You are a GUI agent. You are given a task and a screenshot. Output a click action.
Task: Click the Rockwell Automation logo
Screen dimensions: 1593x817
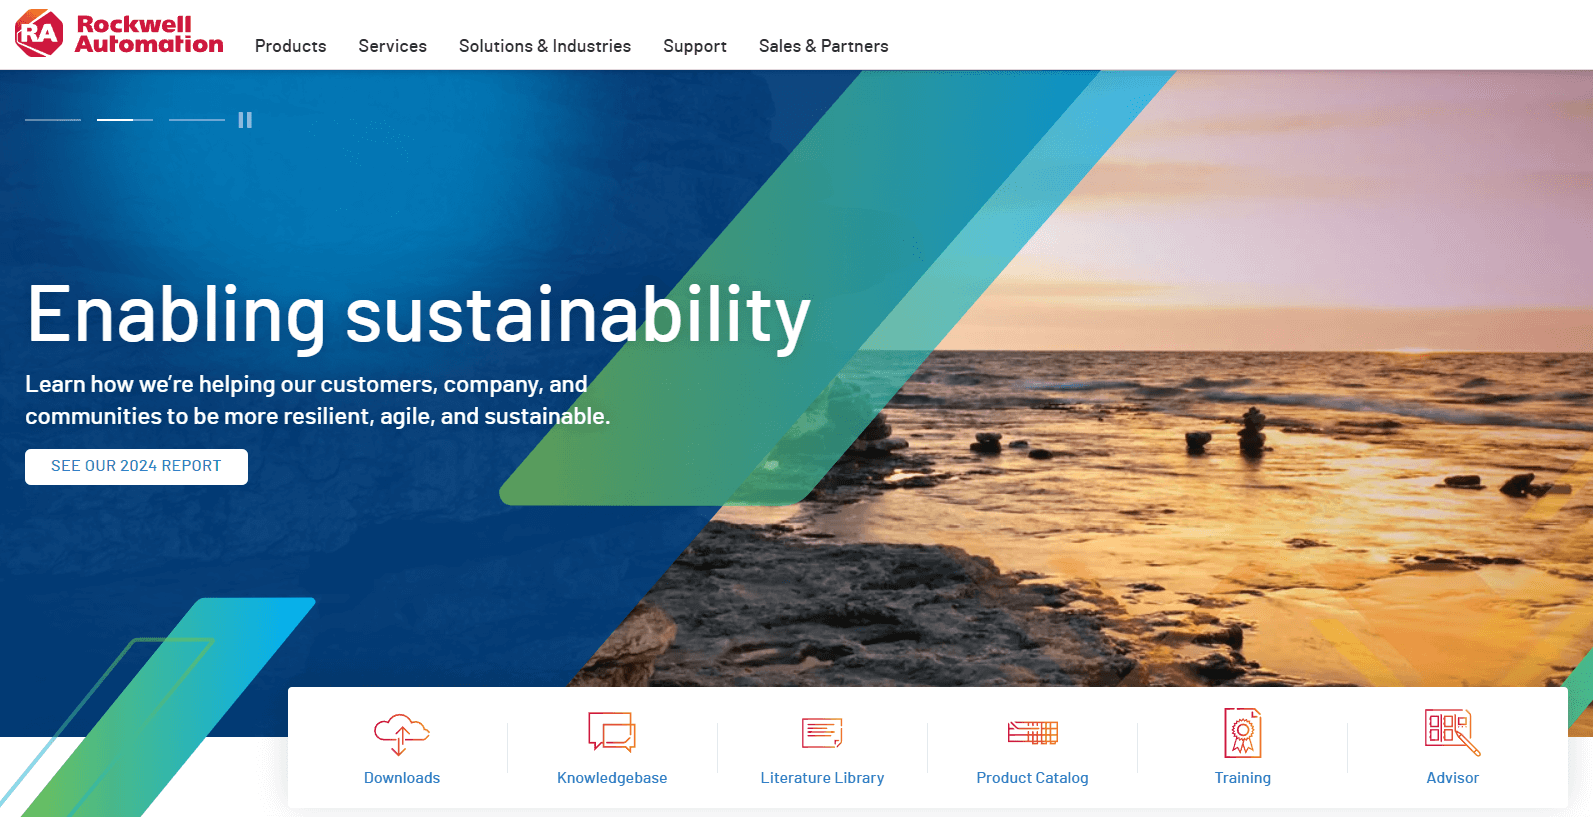(119, 34)
